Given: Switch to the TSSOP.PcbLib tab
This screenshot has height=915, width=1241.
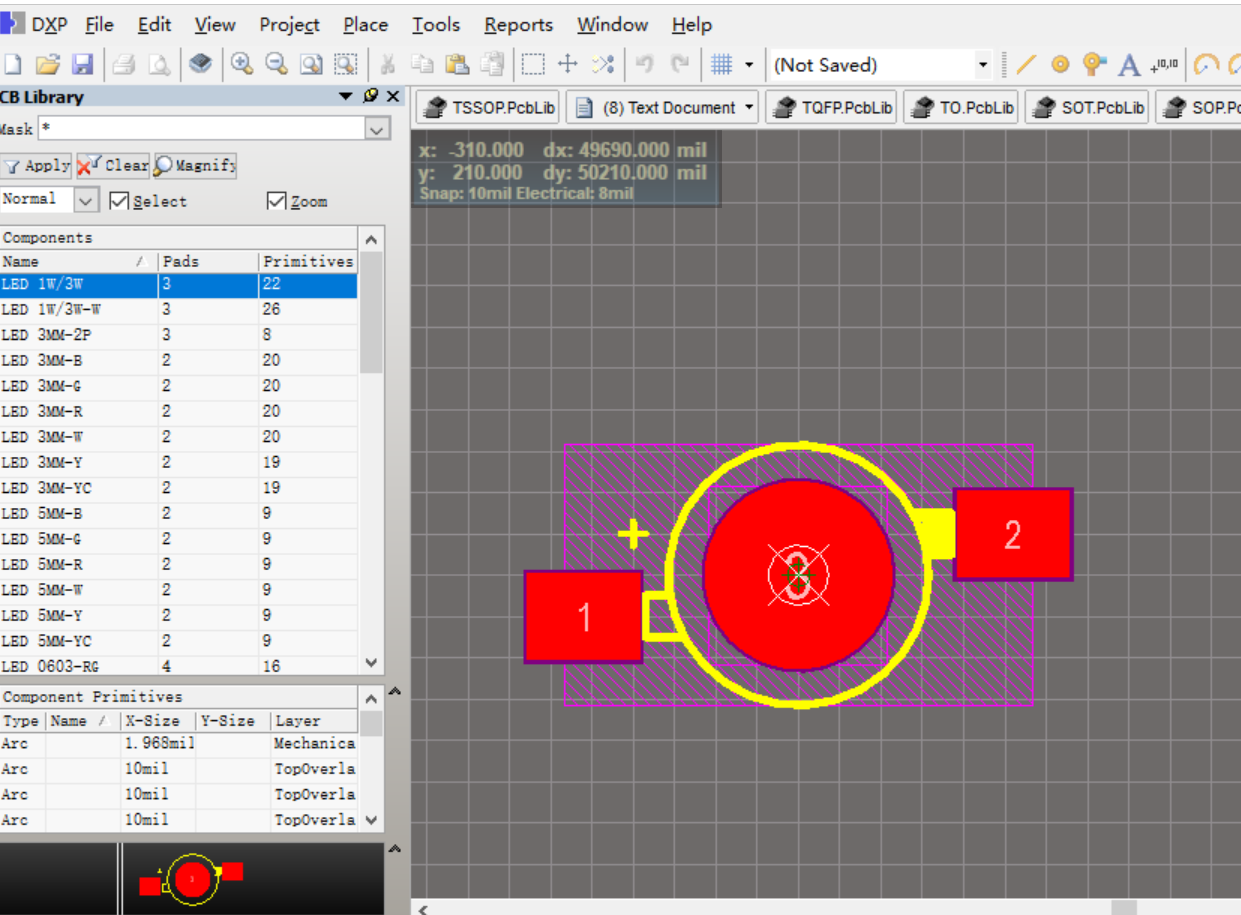Looking at the screenshot, I should point(487,108).
